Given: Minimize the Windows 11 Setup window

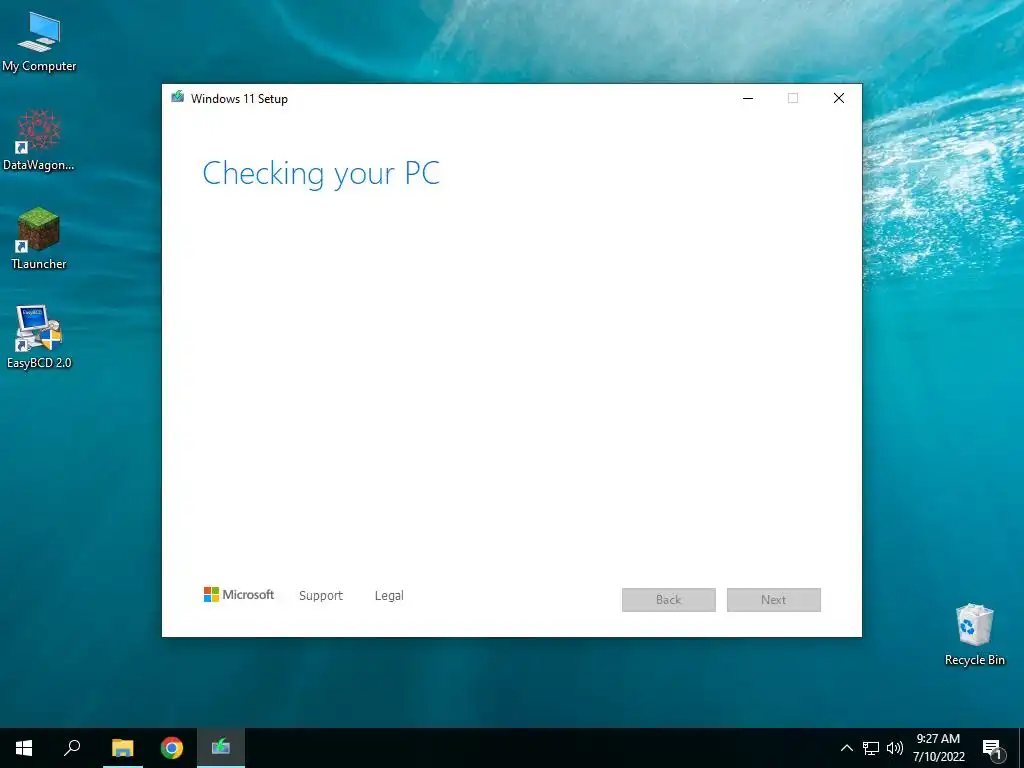Looking at the screenshot, I should [x=748, y=98].
